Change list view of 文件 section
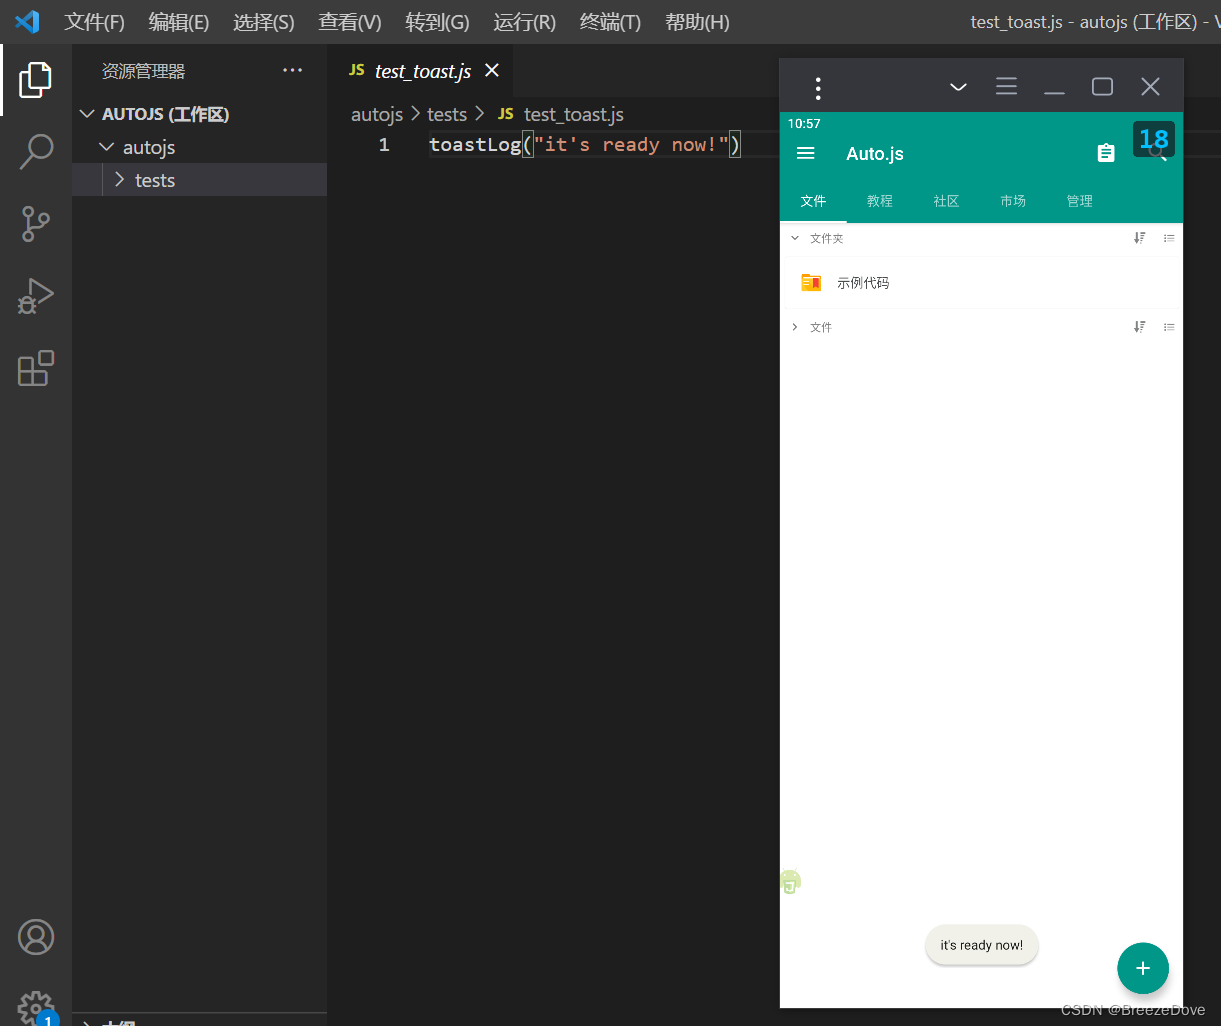 tap(1169, 327)
